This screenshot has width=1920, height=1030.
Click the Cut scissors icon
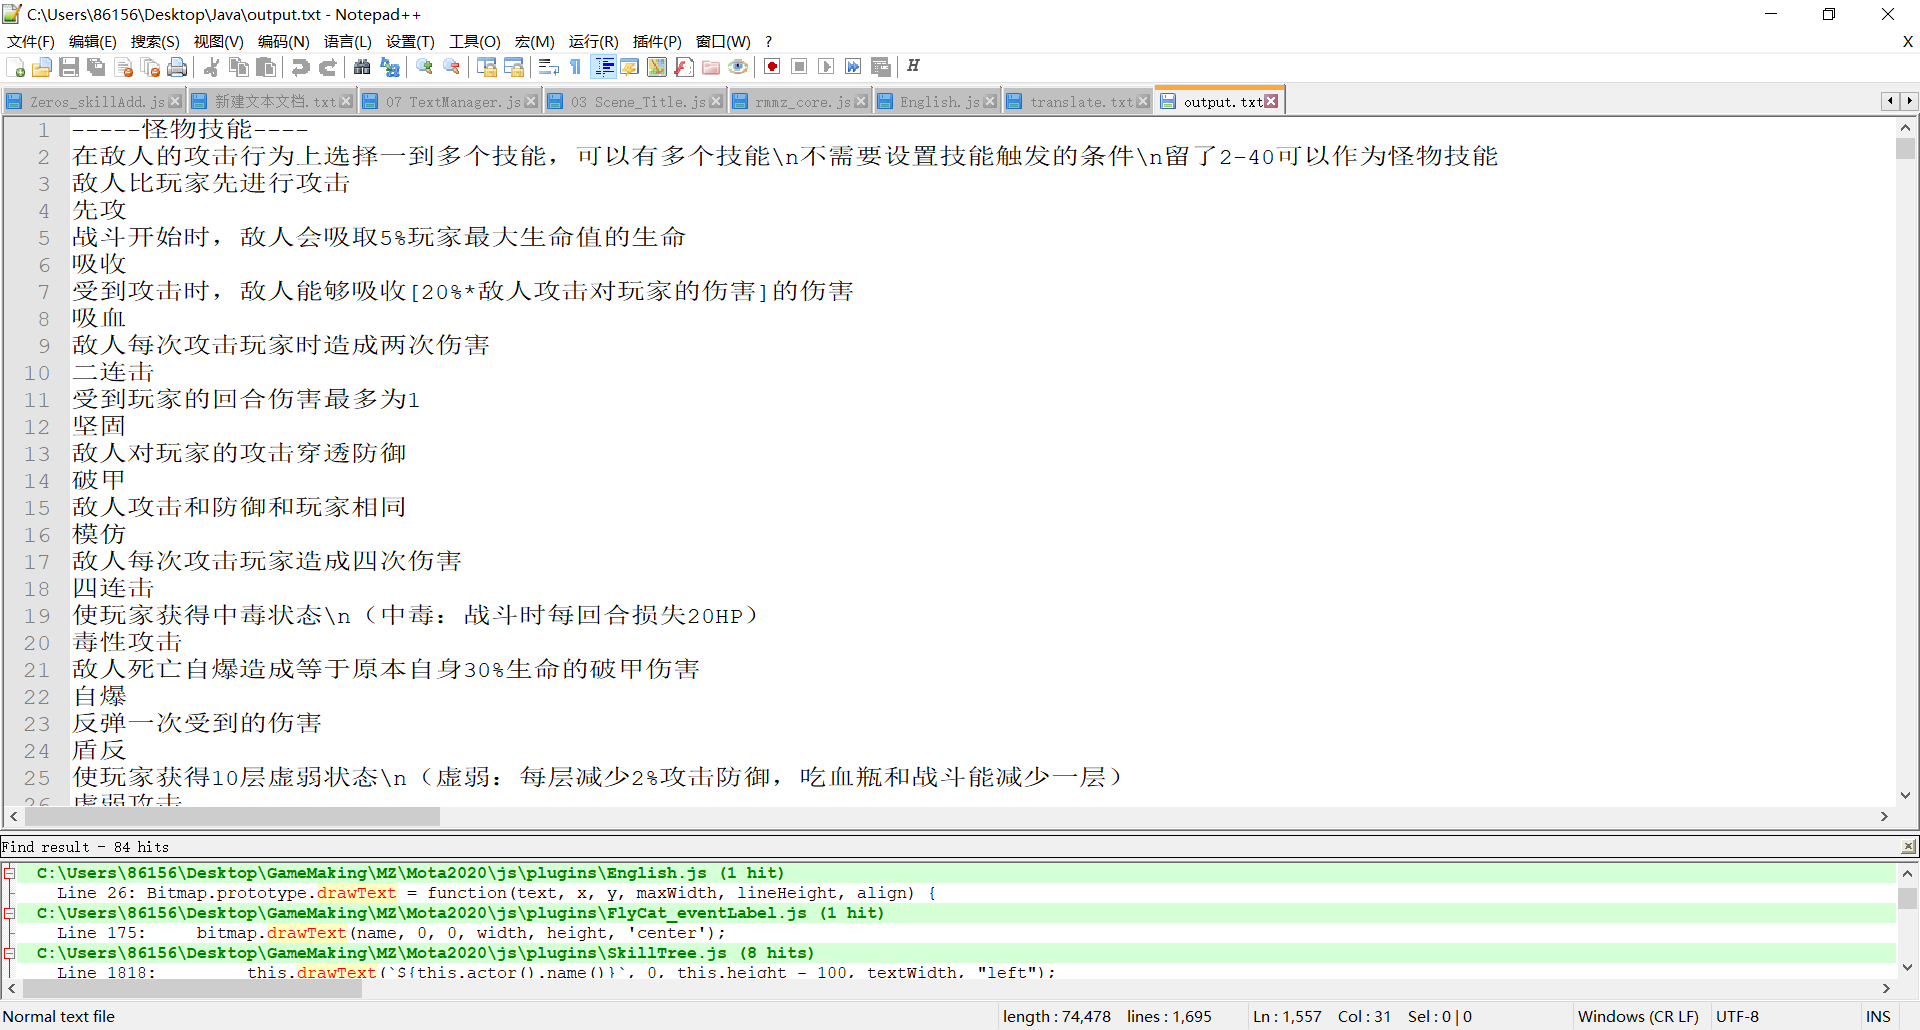[x=212, y=67]
